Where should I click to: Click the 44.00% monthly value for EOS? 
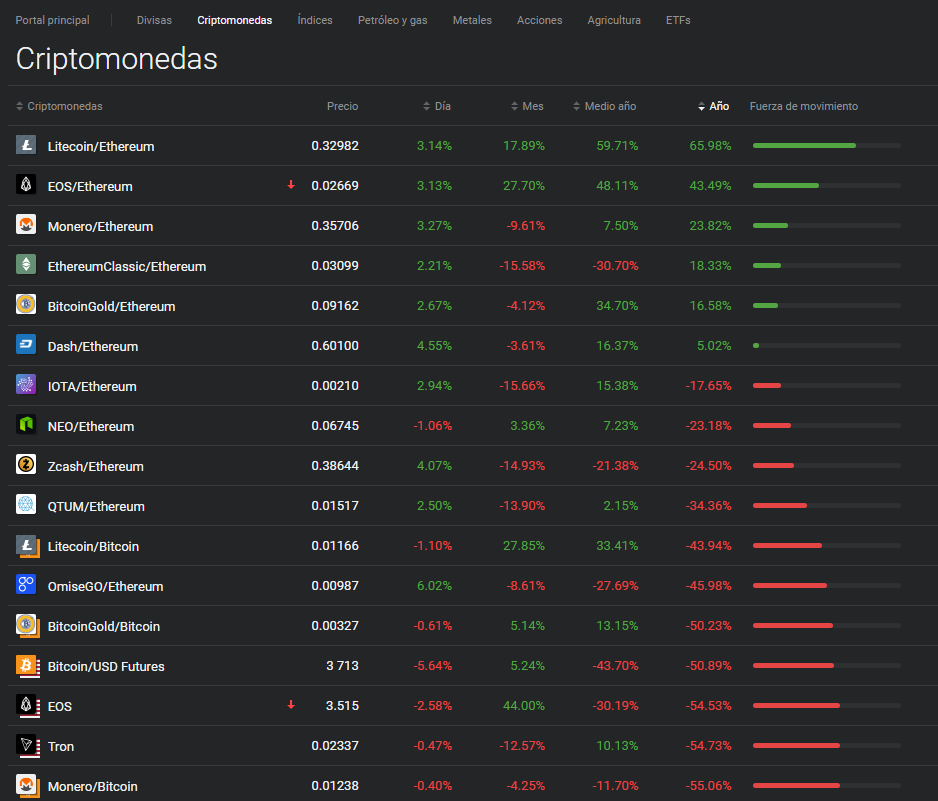pos(523,705)
